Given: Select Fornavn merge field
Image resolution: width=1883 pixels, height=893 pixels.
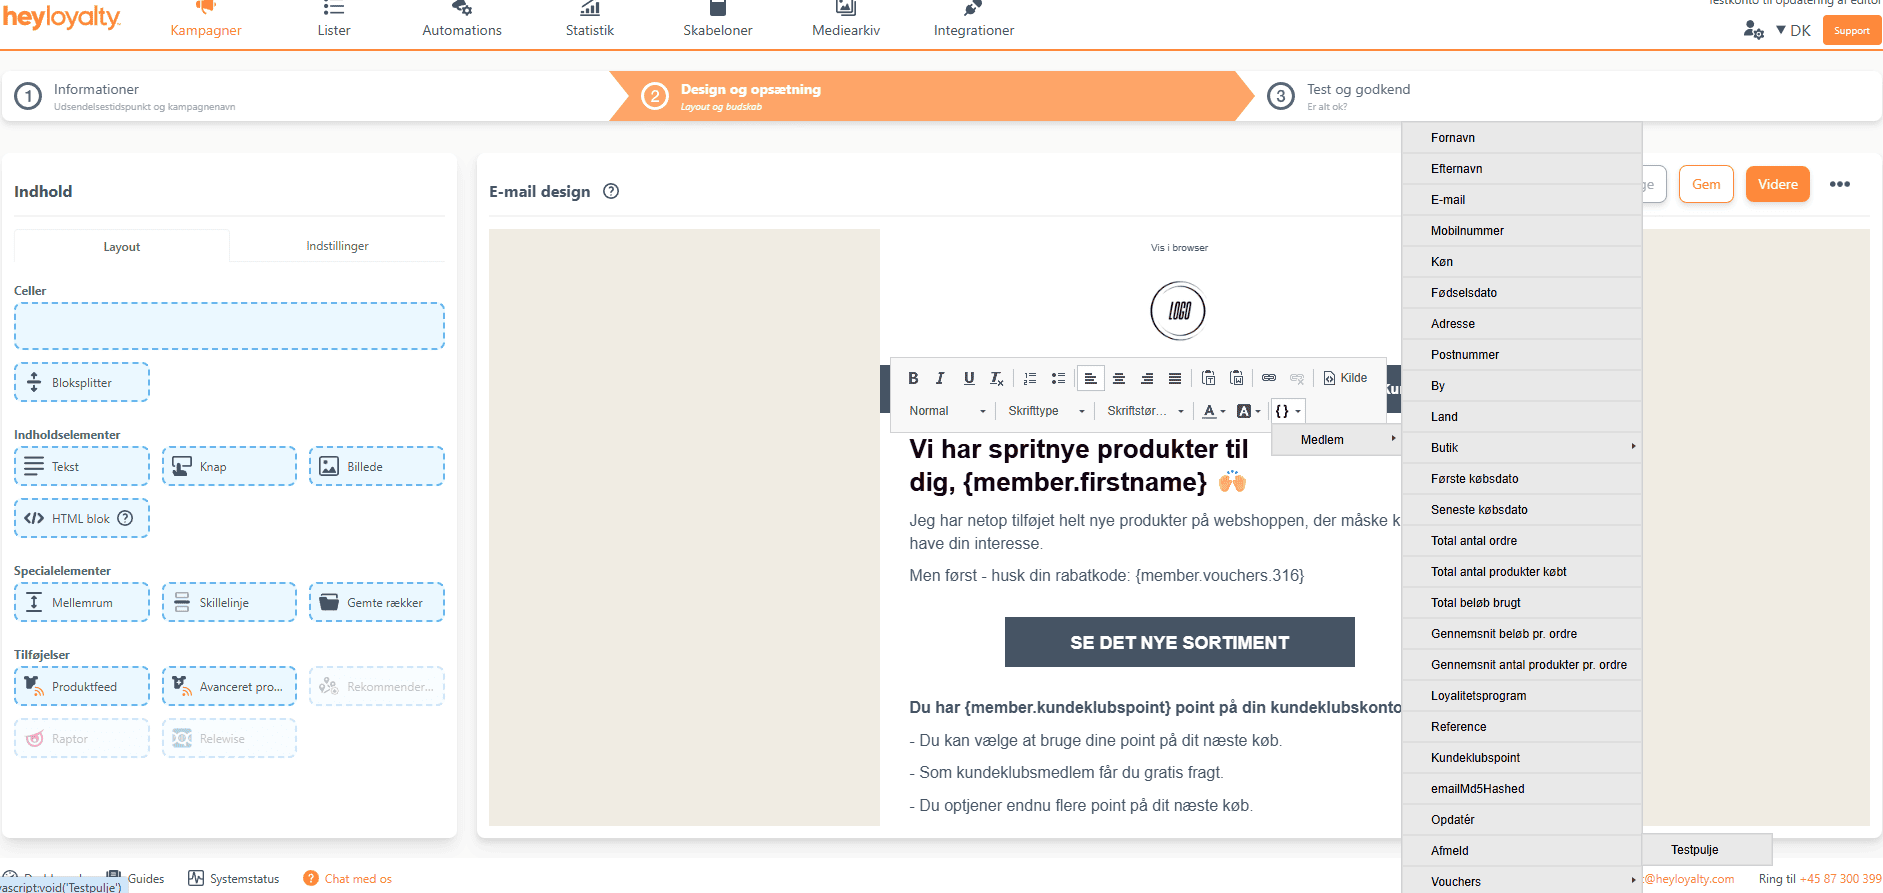Looking at the screenshot, I should coord(1522,138).
